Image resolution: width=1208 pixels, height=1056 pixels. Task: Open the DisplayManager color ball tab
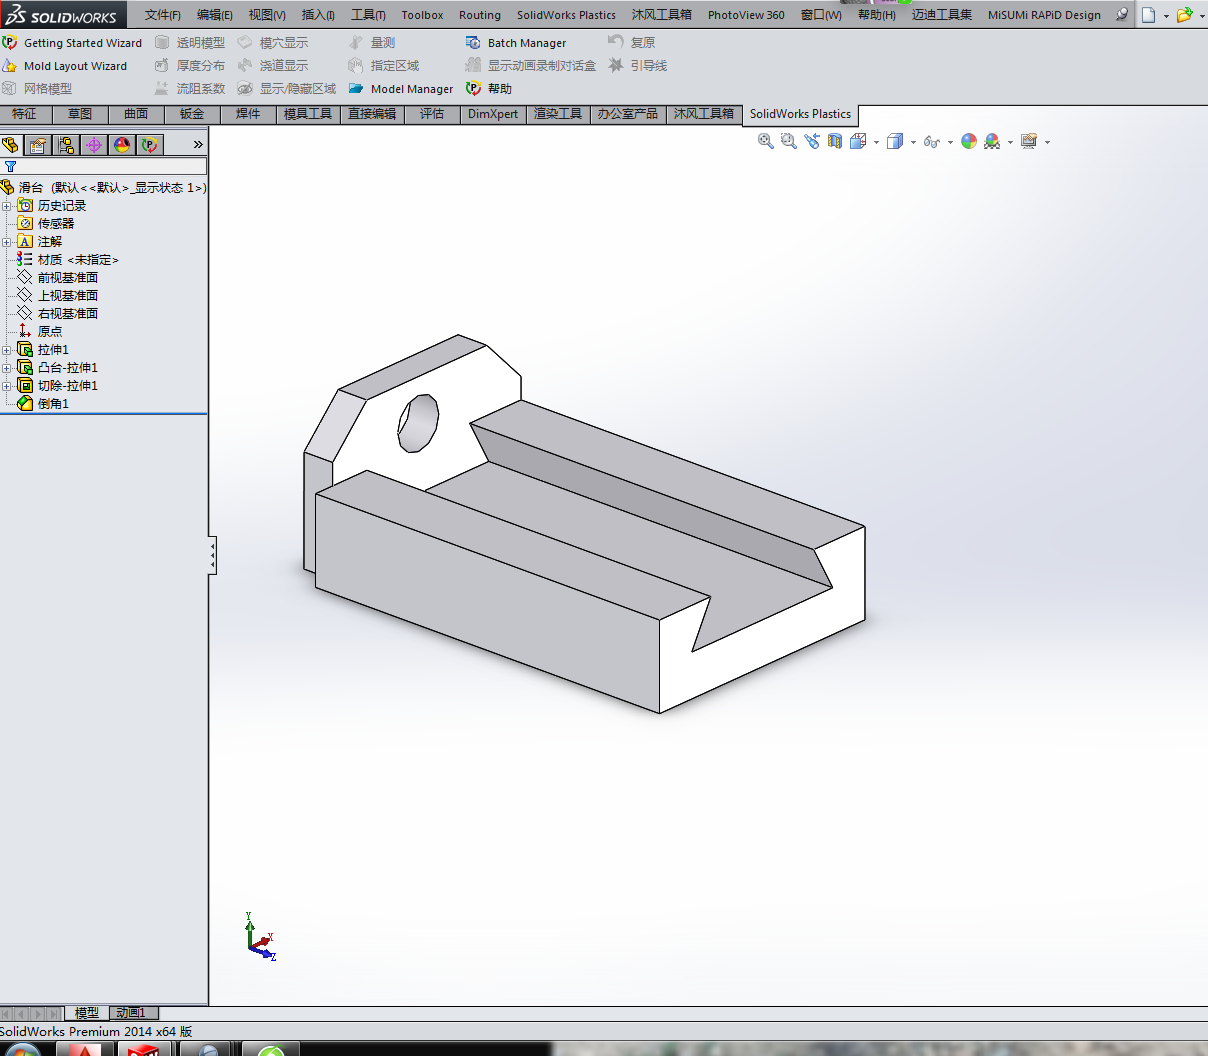pyautogui.click(x=122, y=145)
